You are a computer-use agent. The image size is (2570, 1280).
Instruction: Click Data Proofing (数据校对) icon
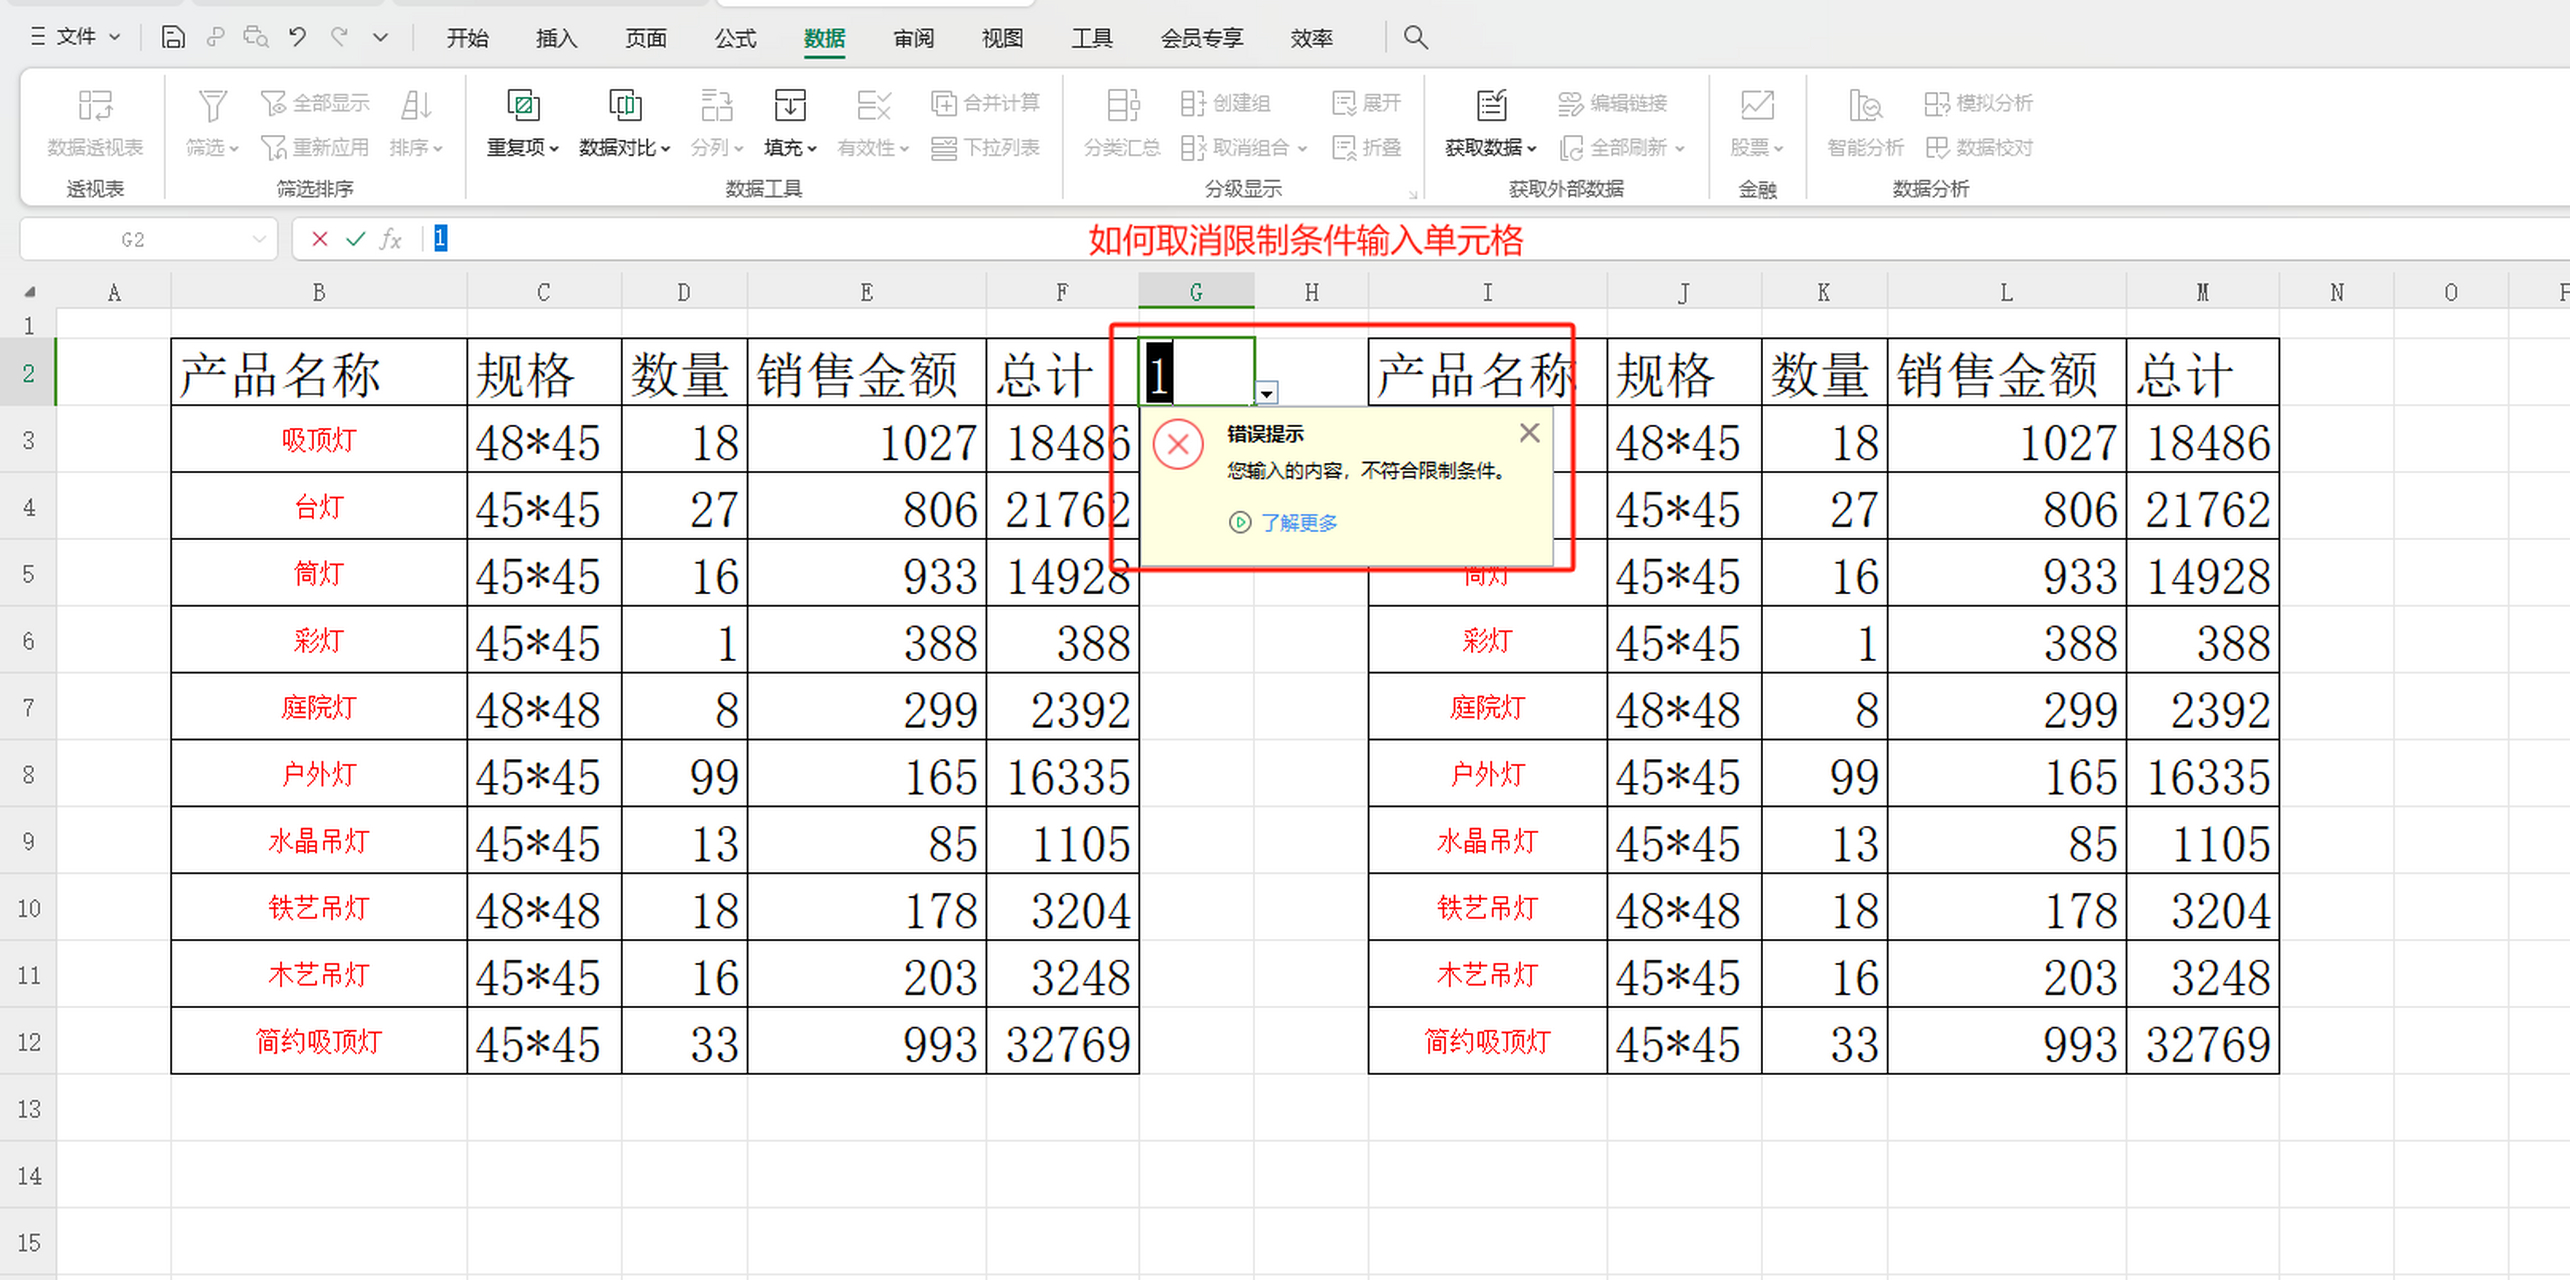click(x=1979, y=148)
